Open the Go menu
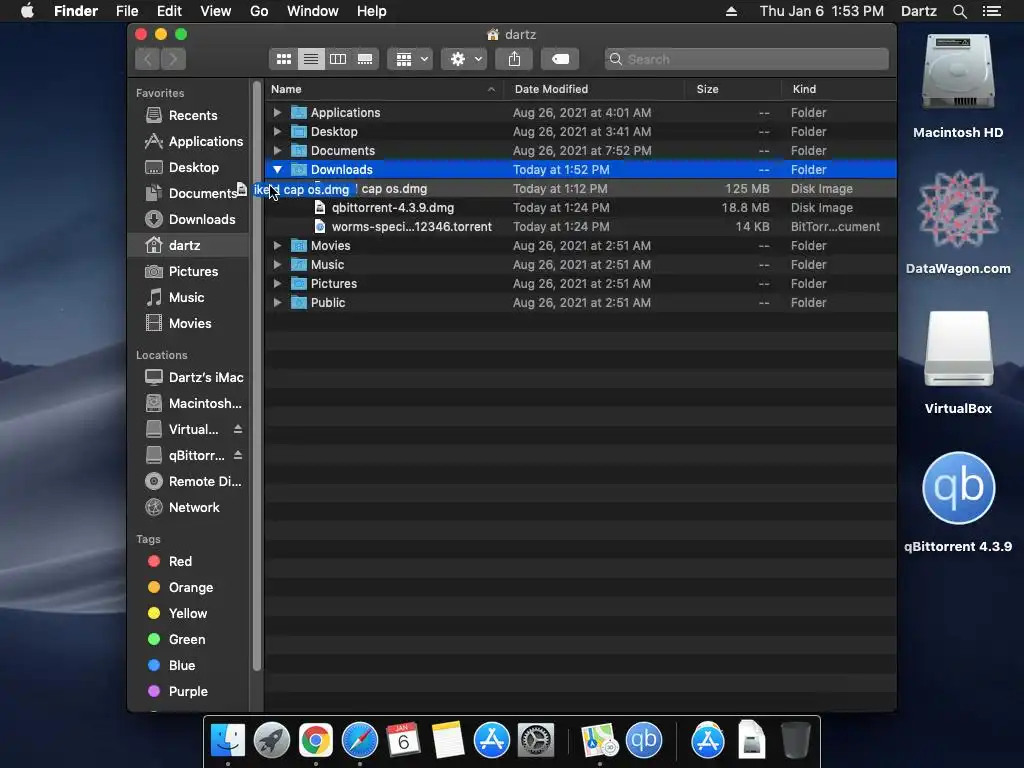The image size is (1024, 768). click(259, 11)
